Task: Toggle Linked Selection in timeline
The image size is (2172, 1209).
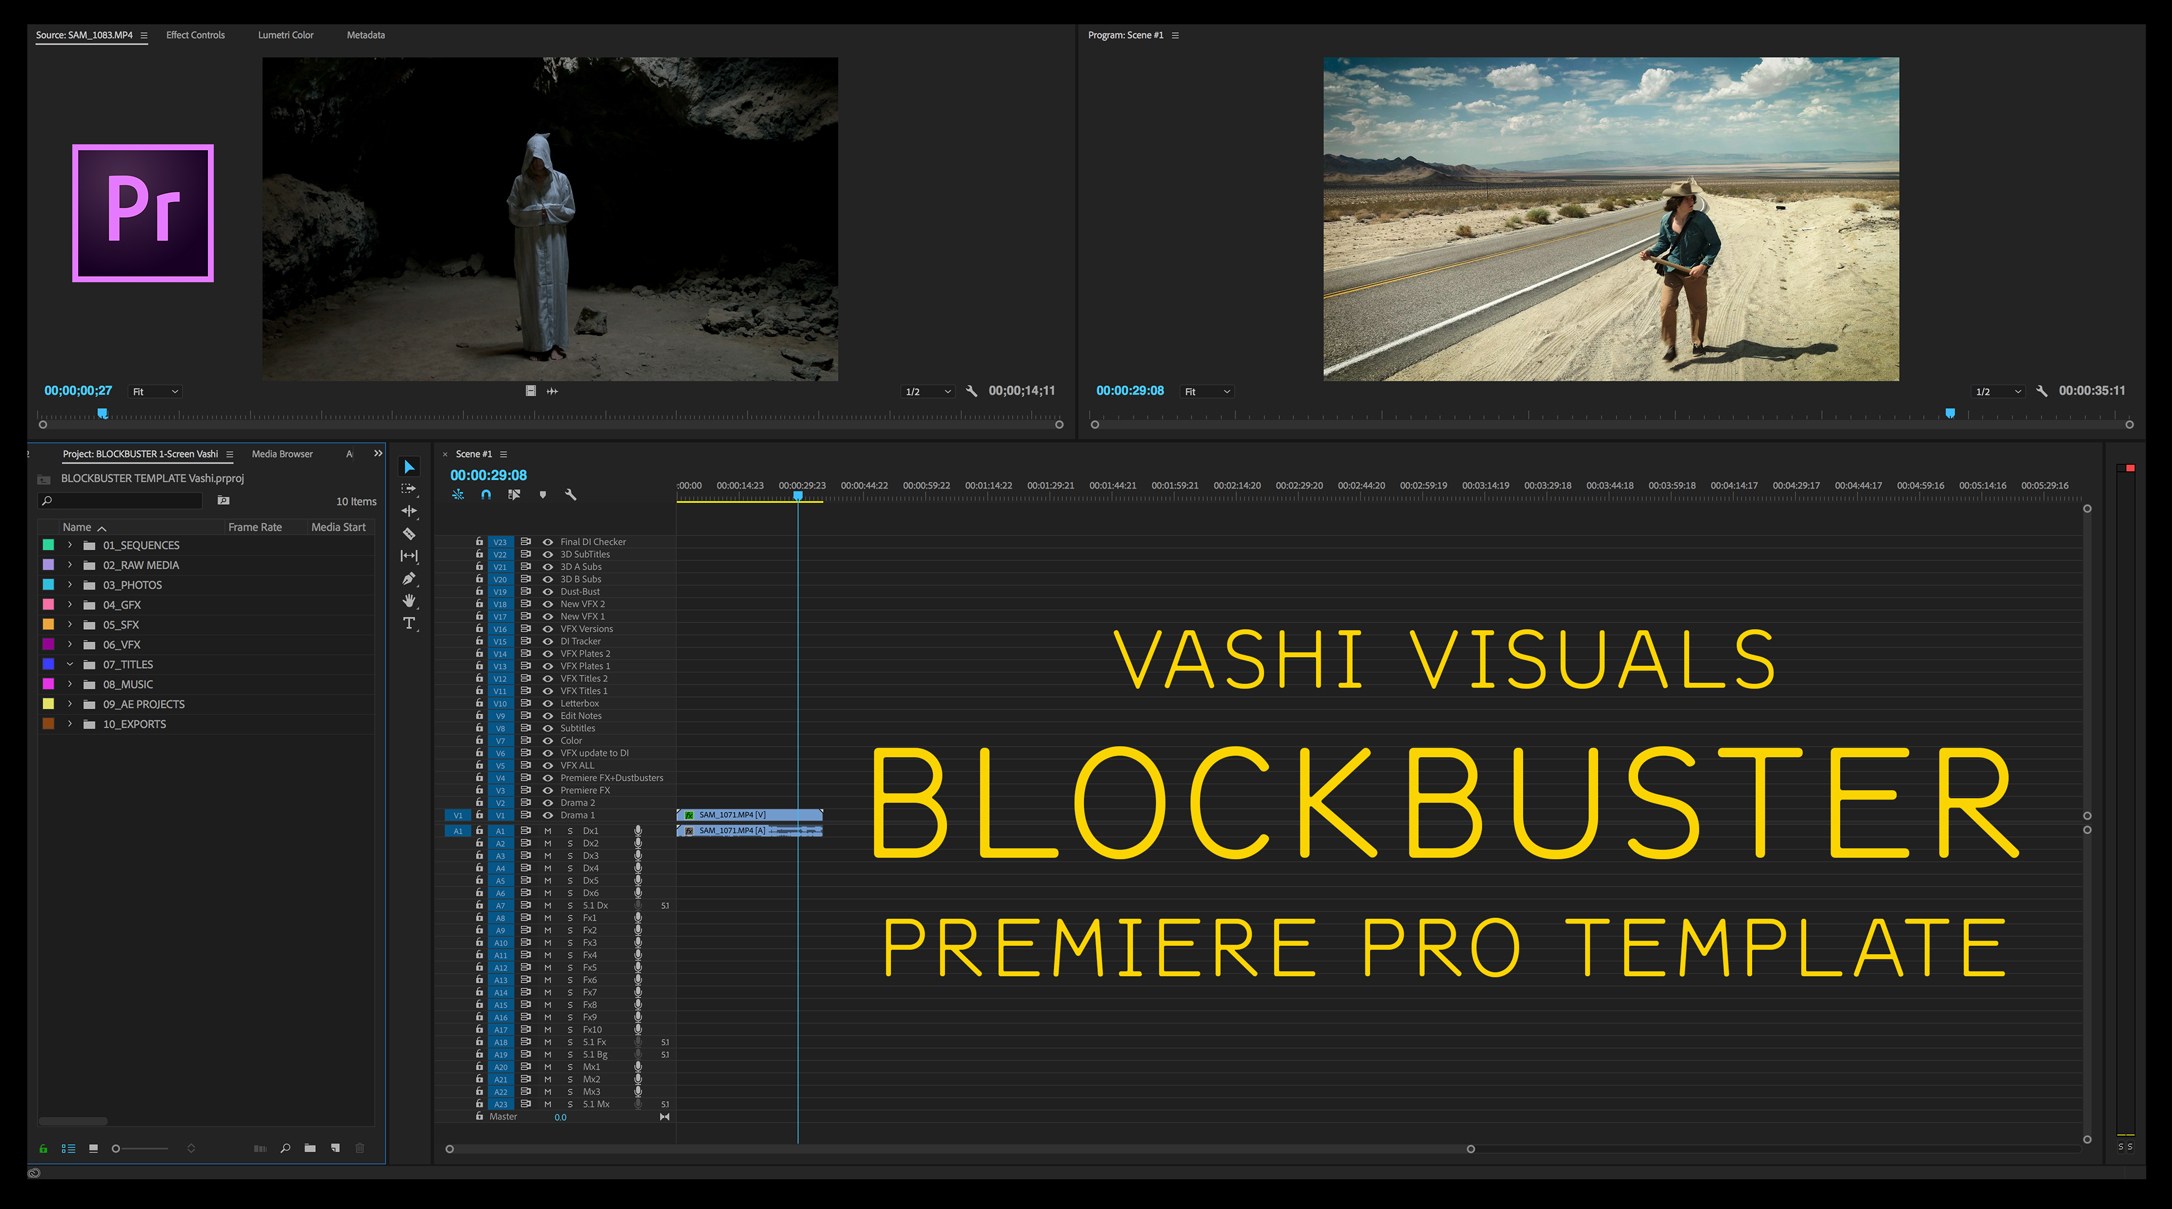Action: pos(514,494)
